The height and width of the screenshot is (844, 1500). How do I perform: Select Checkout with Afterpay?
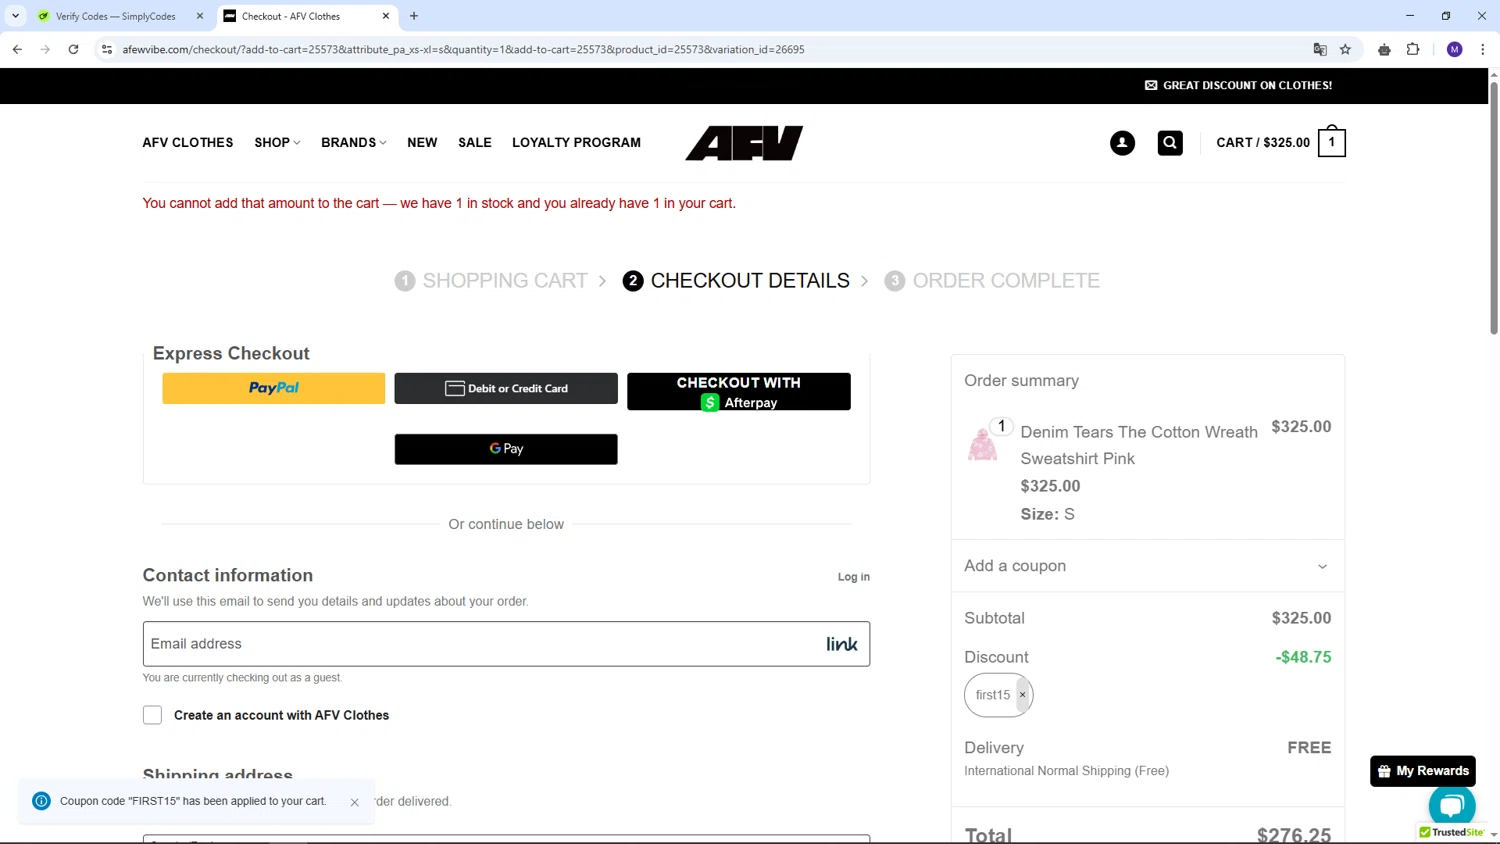[739, 392]
